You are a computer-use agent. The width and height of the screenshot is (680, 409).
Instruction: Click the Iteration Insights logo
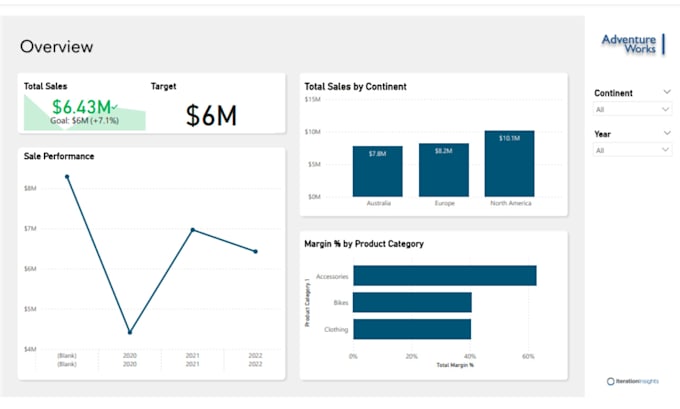(633, 381)
